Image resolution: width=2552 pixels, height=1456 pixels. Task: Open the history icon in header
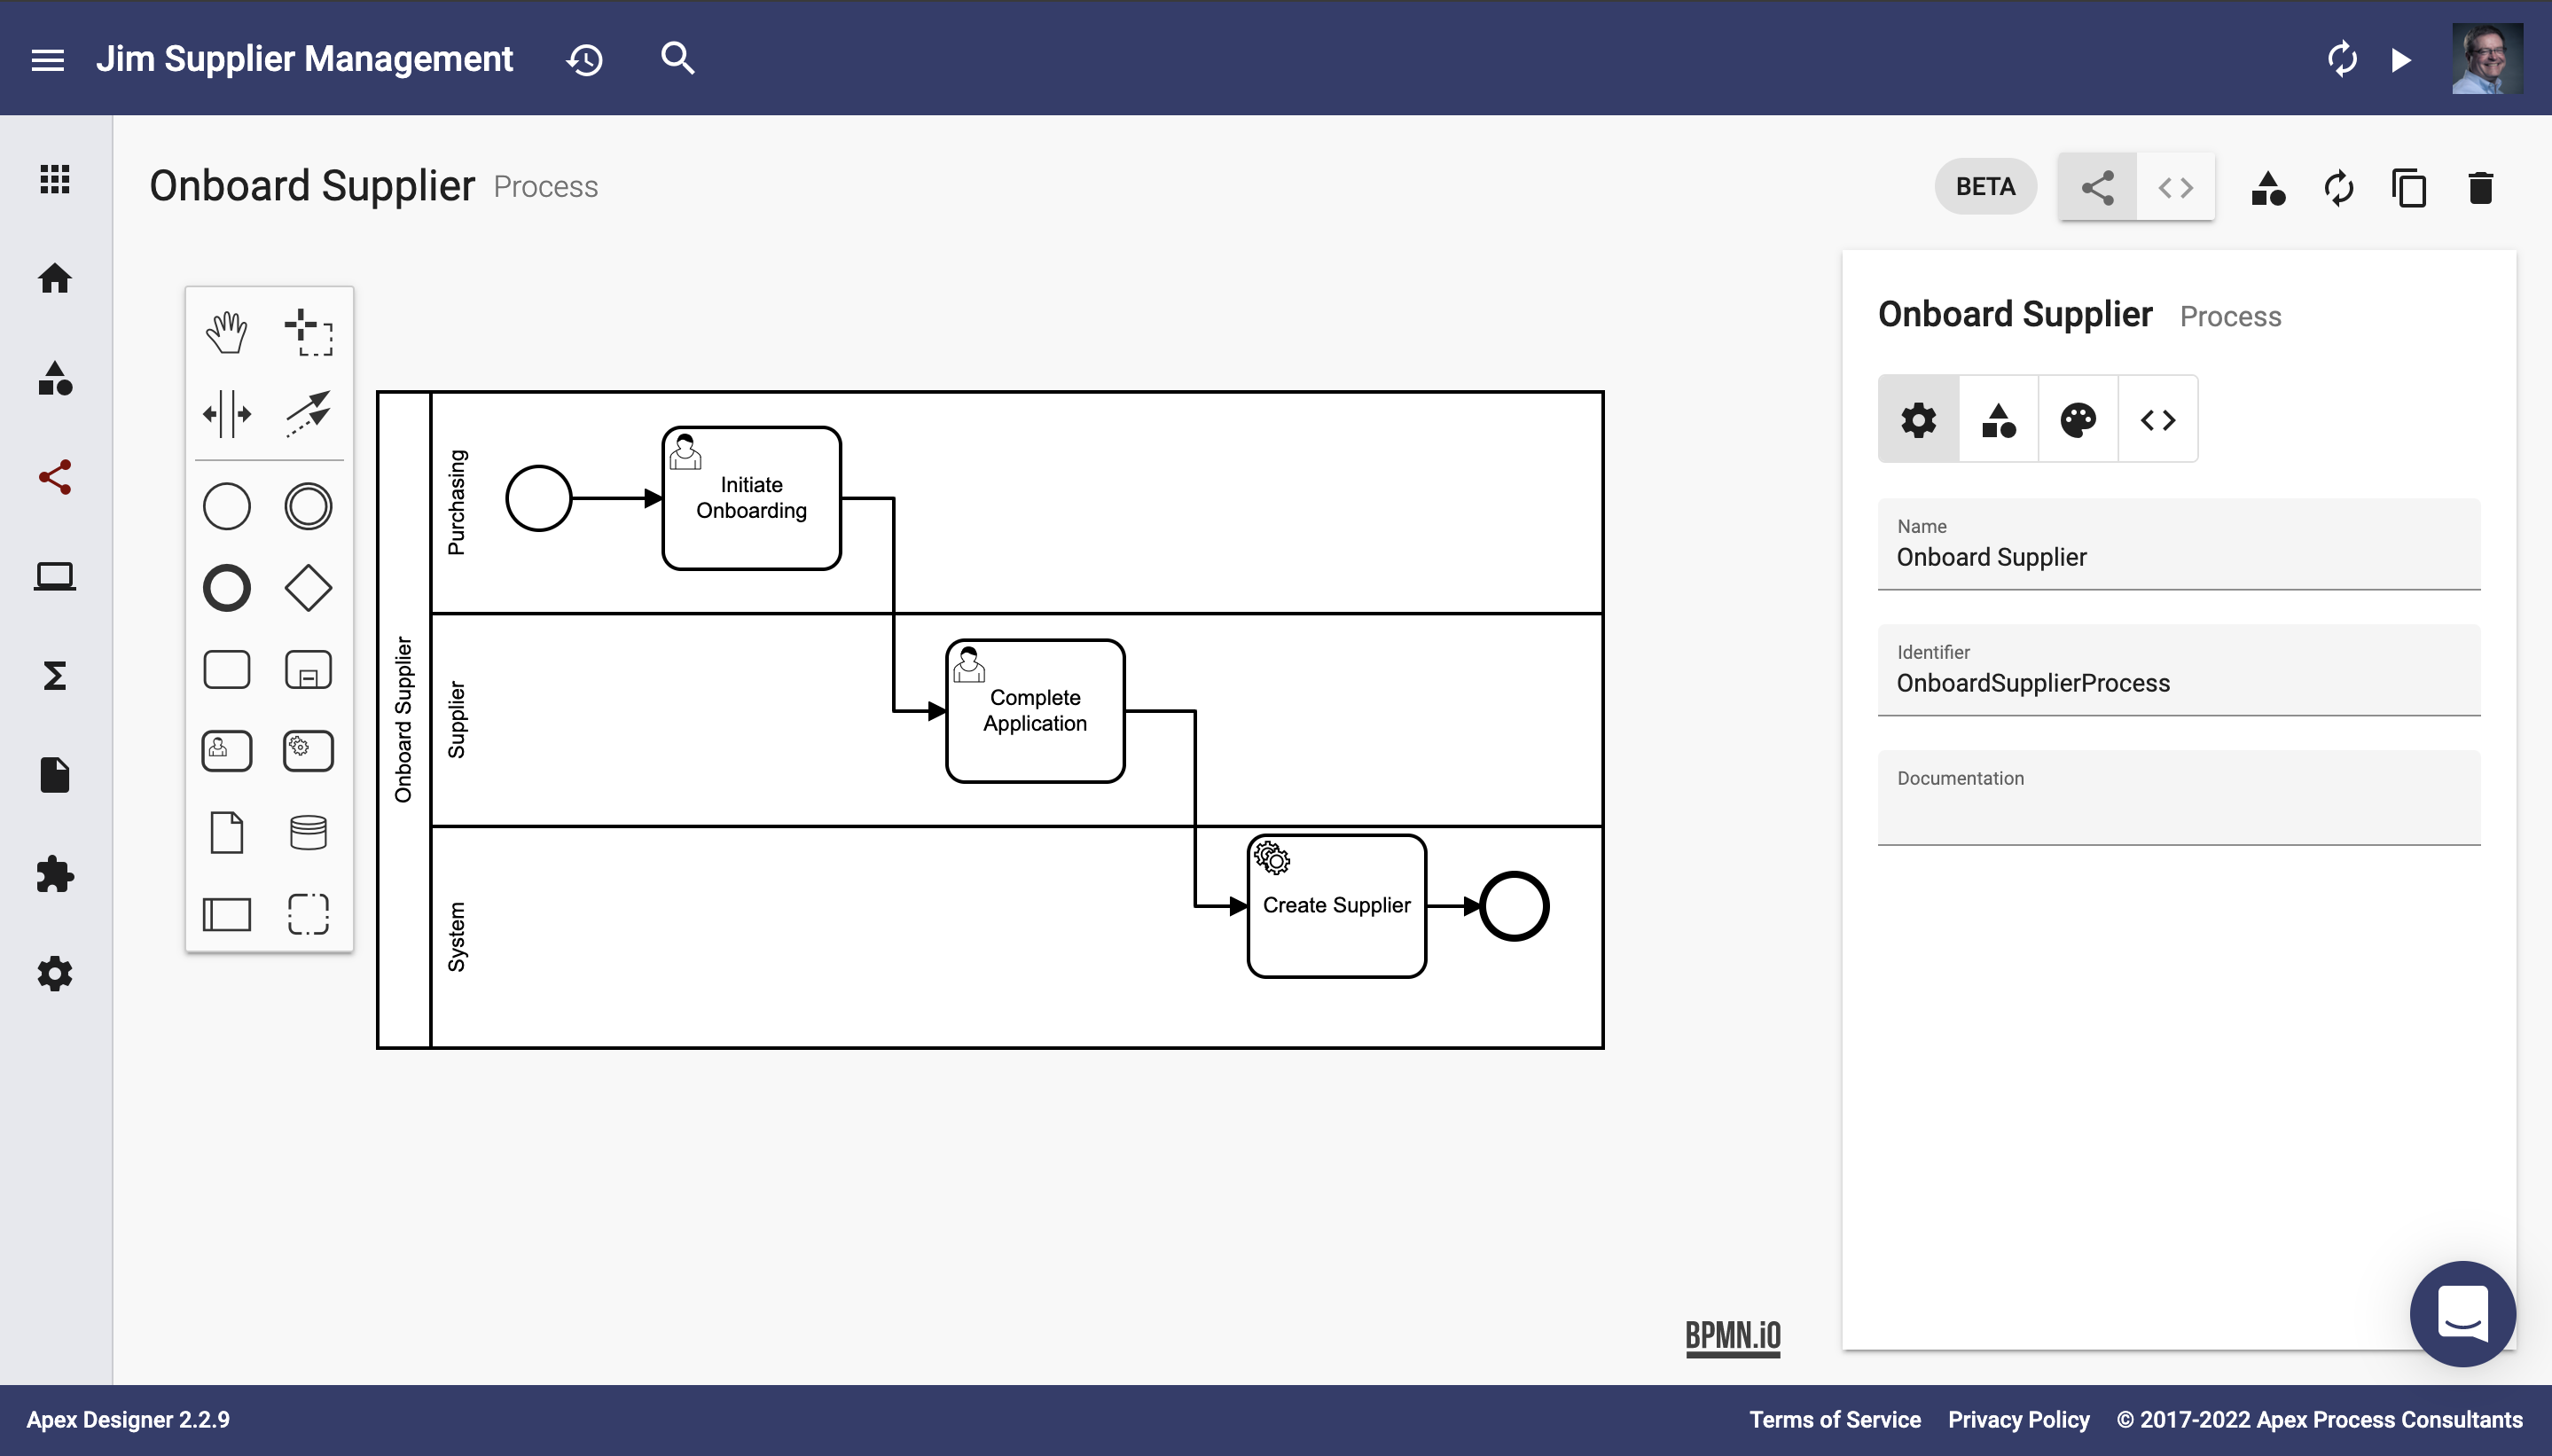pyautogui.click(x=585, y=59)
